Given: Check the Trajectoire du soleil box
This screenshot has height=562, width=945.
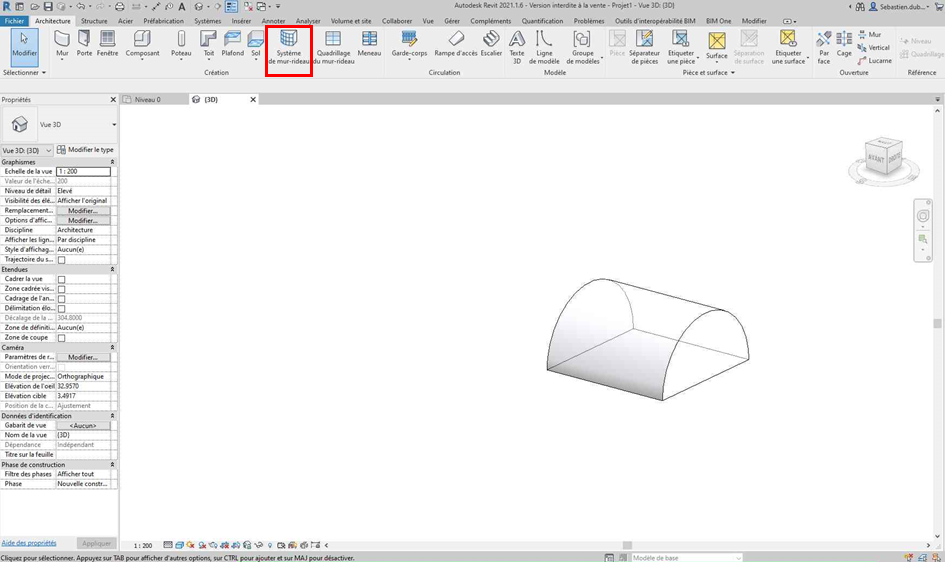Looking at the screenshot, I should pos(62,260).
